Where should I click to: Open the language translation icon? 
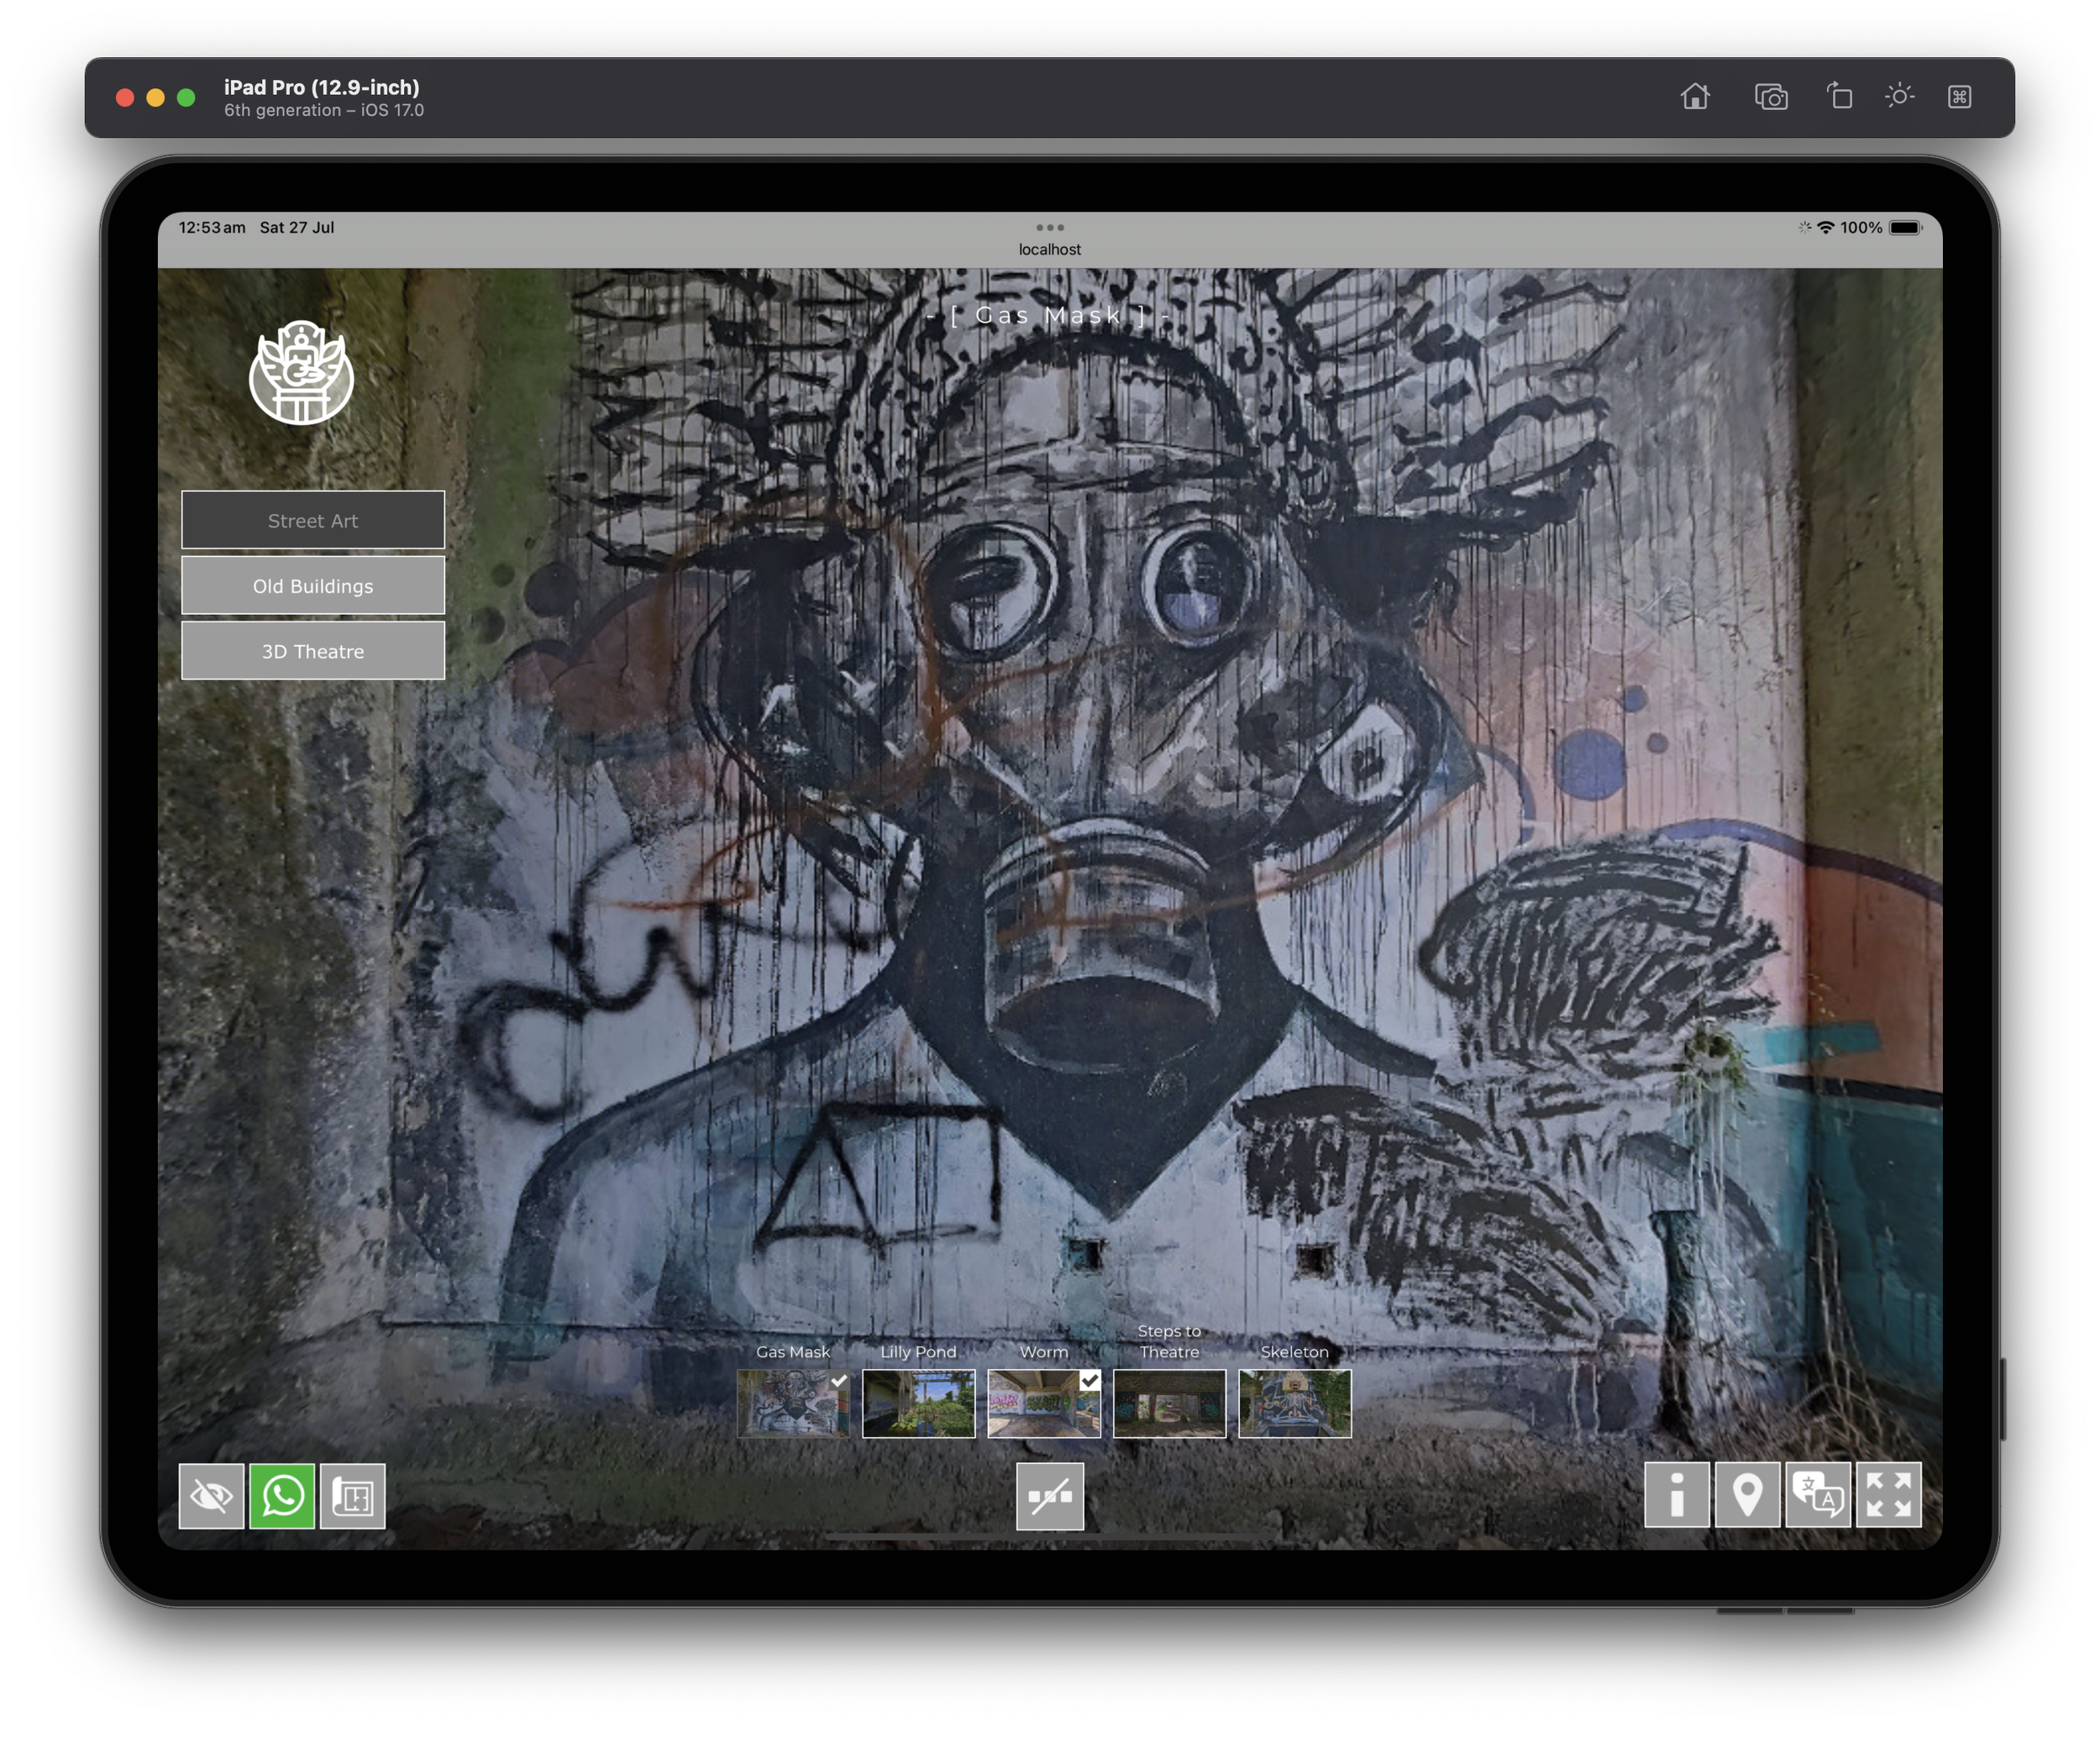click(x=1818, y=1495)
